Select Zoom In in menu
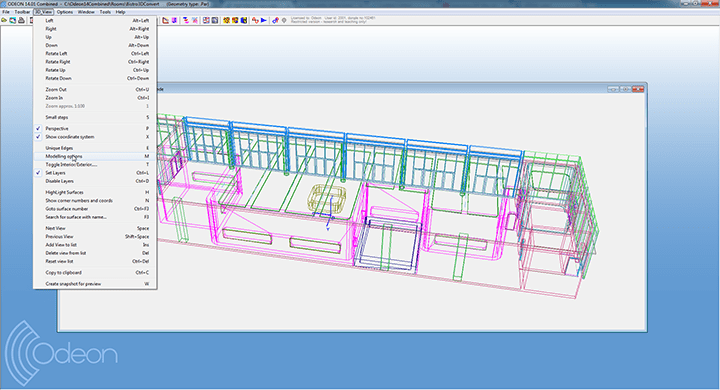The width and height of the screenshot is (720, 390). tap(95, 98)
